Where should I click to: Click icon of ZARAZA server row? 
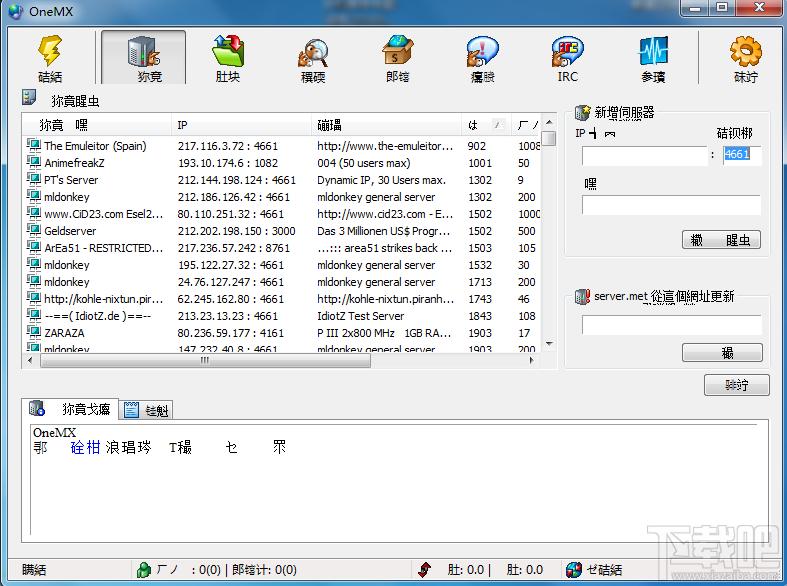[x=34, y=333]
